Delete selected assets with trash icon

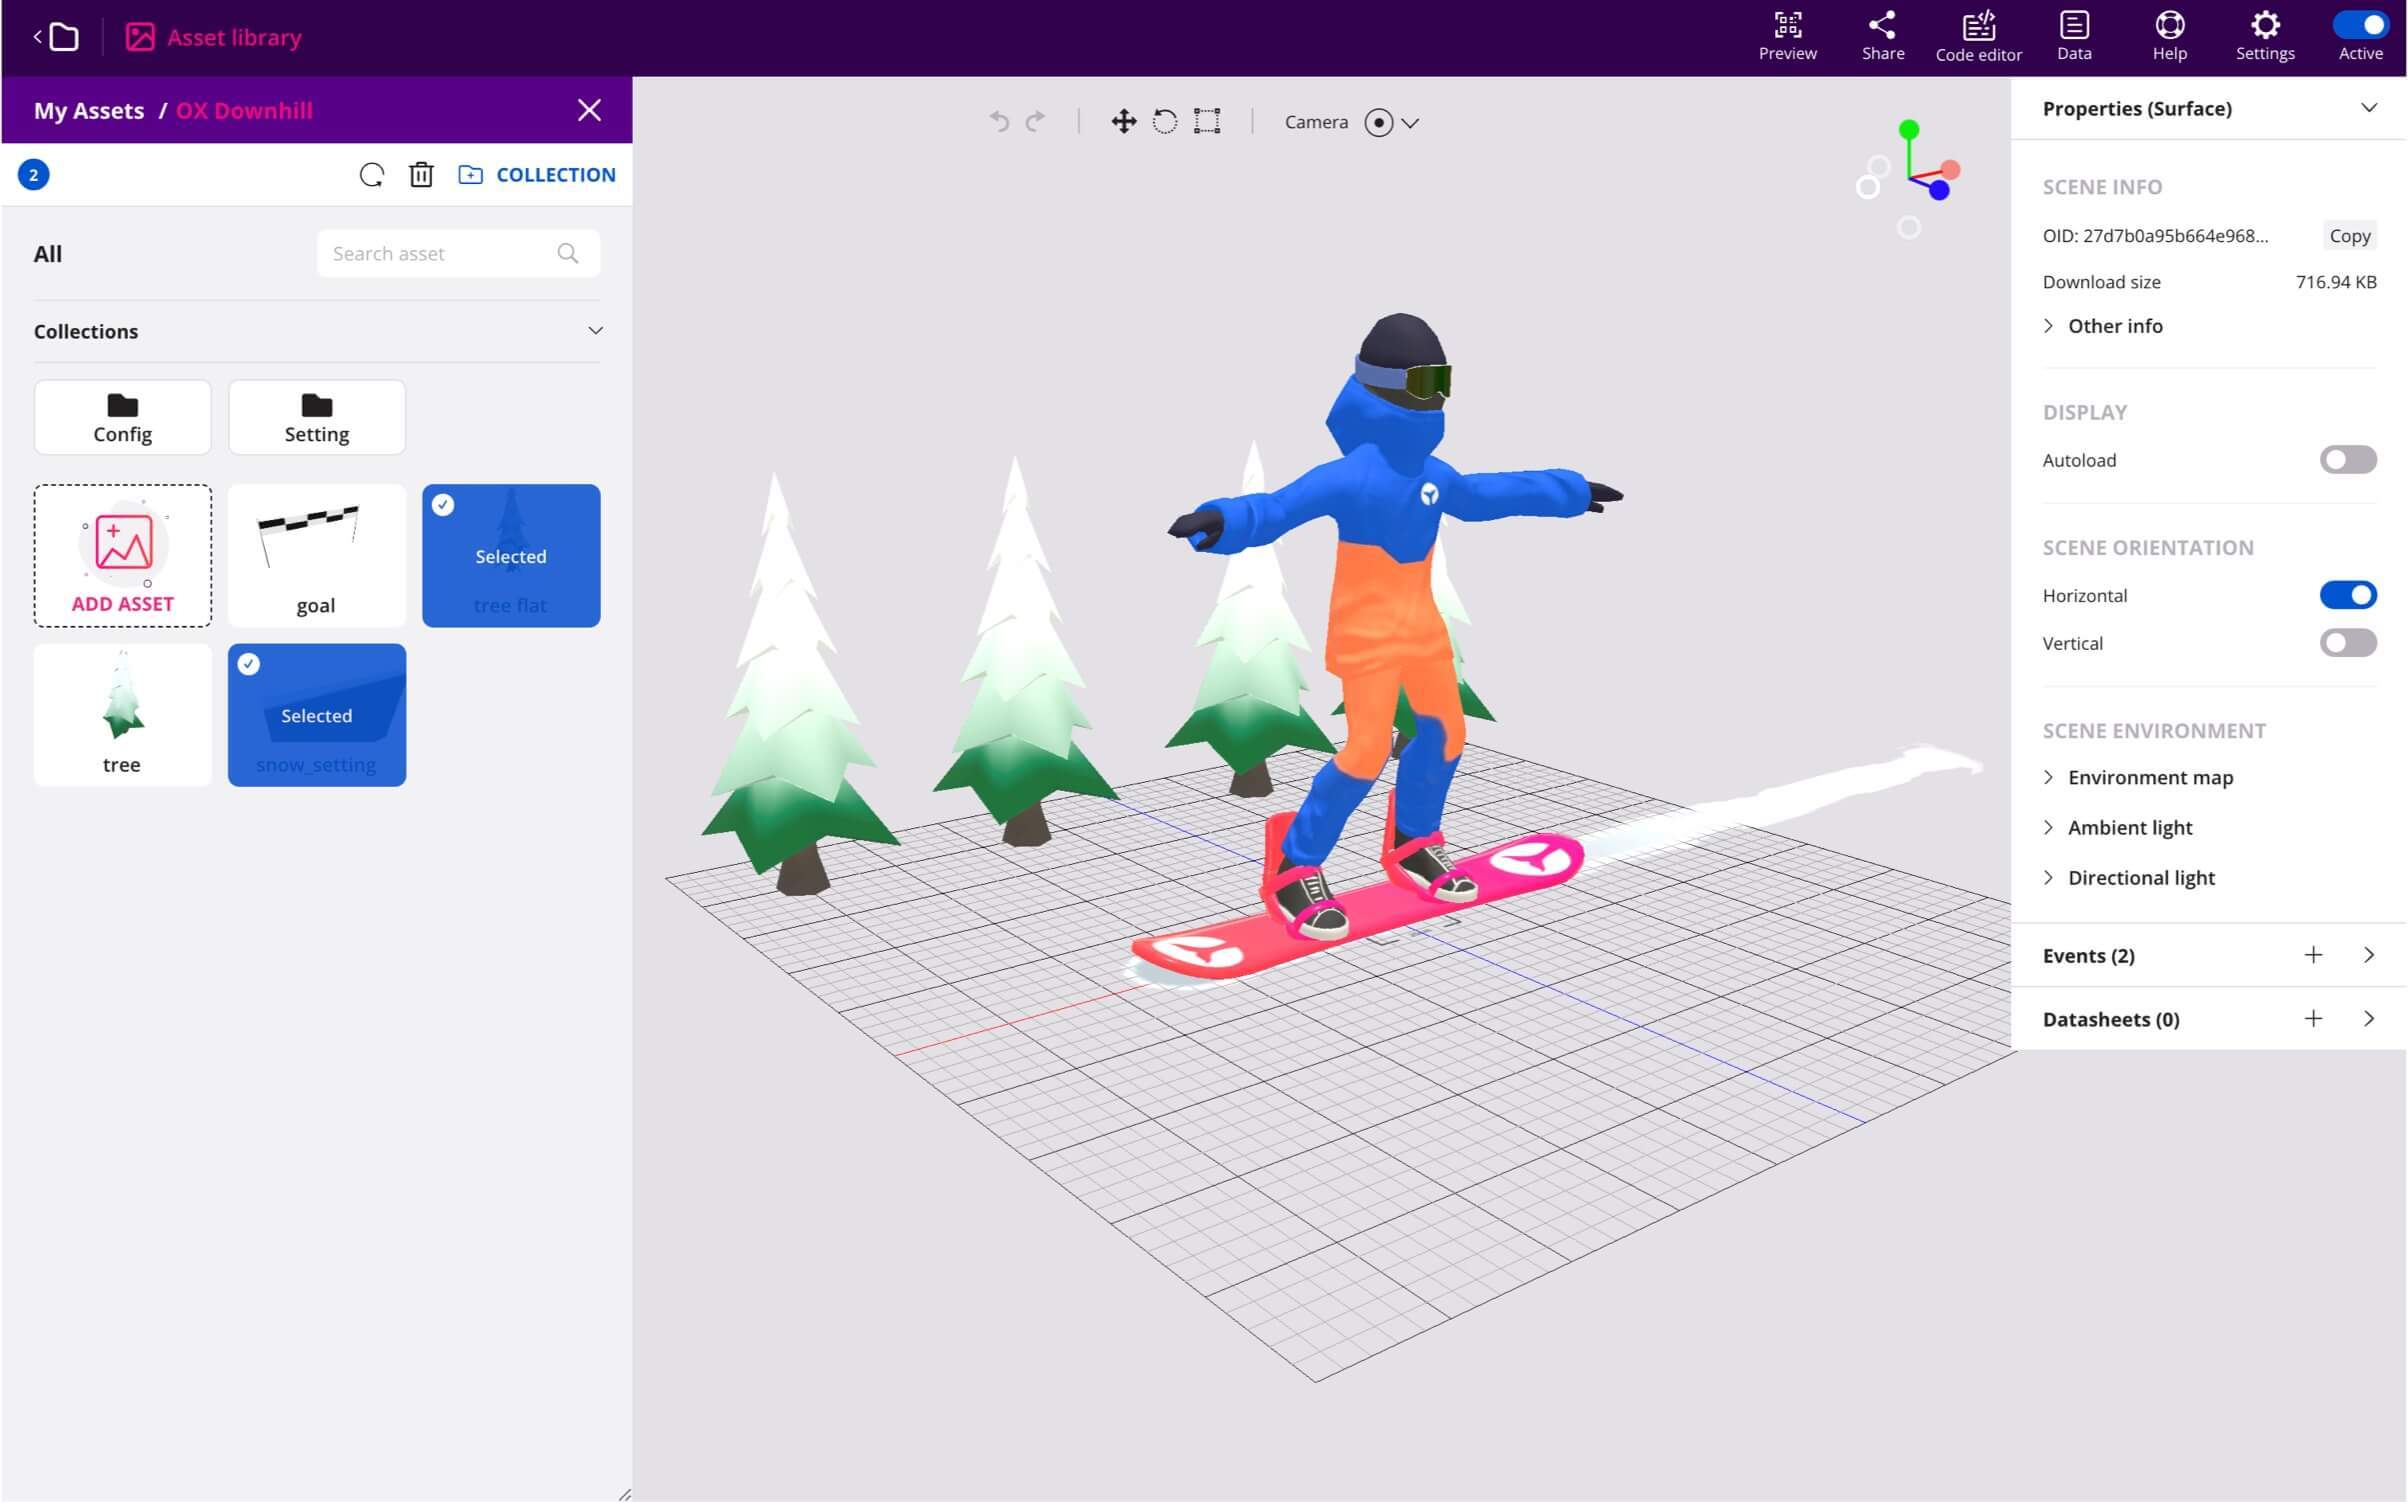pyautogui.click(x=421, y=175)
